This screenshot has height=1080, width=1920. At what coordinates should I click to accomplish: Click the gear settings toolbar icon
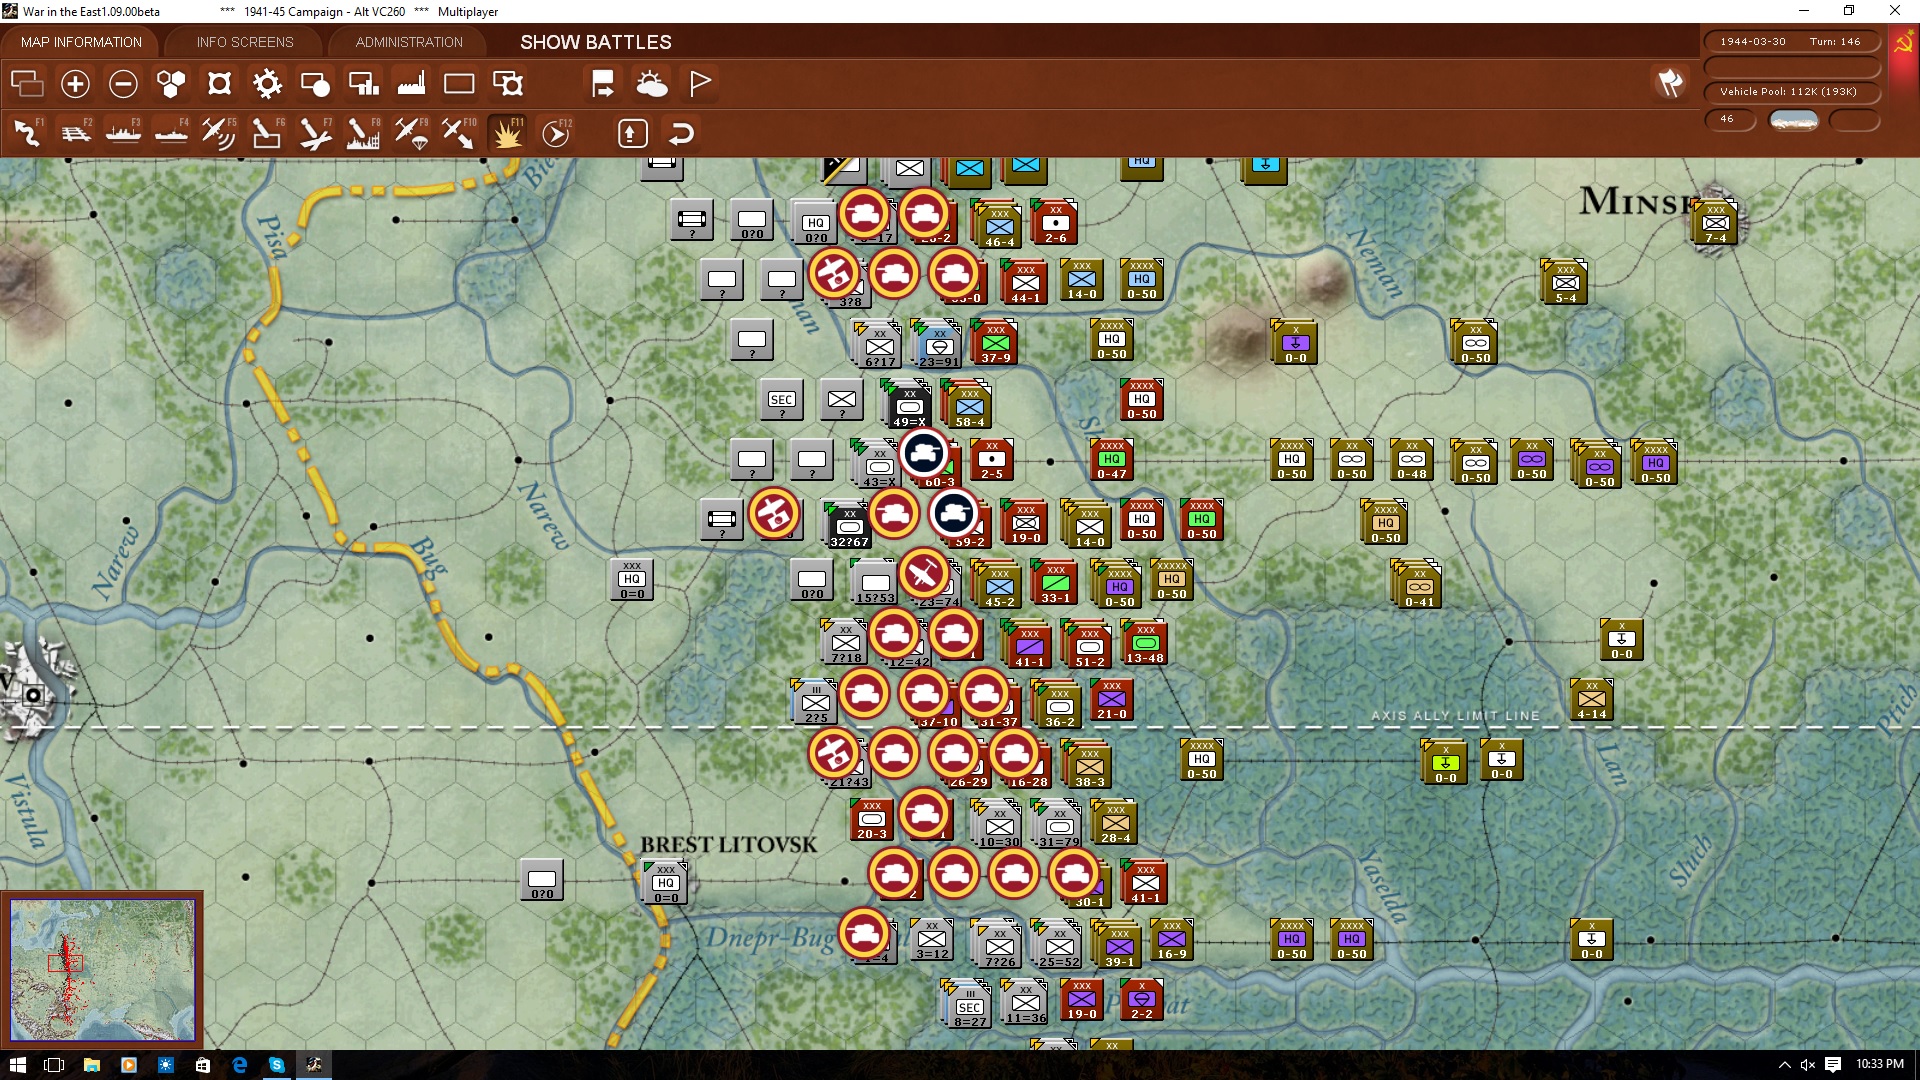coord(267,84)
